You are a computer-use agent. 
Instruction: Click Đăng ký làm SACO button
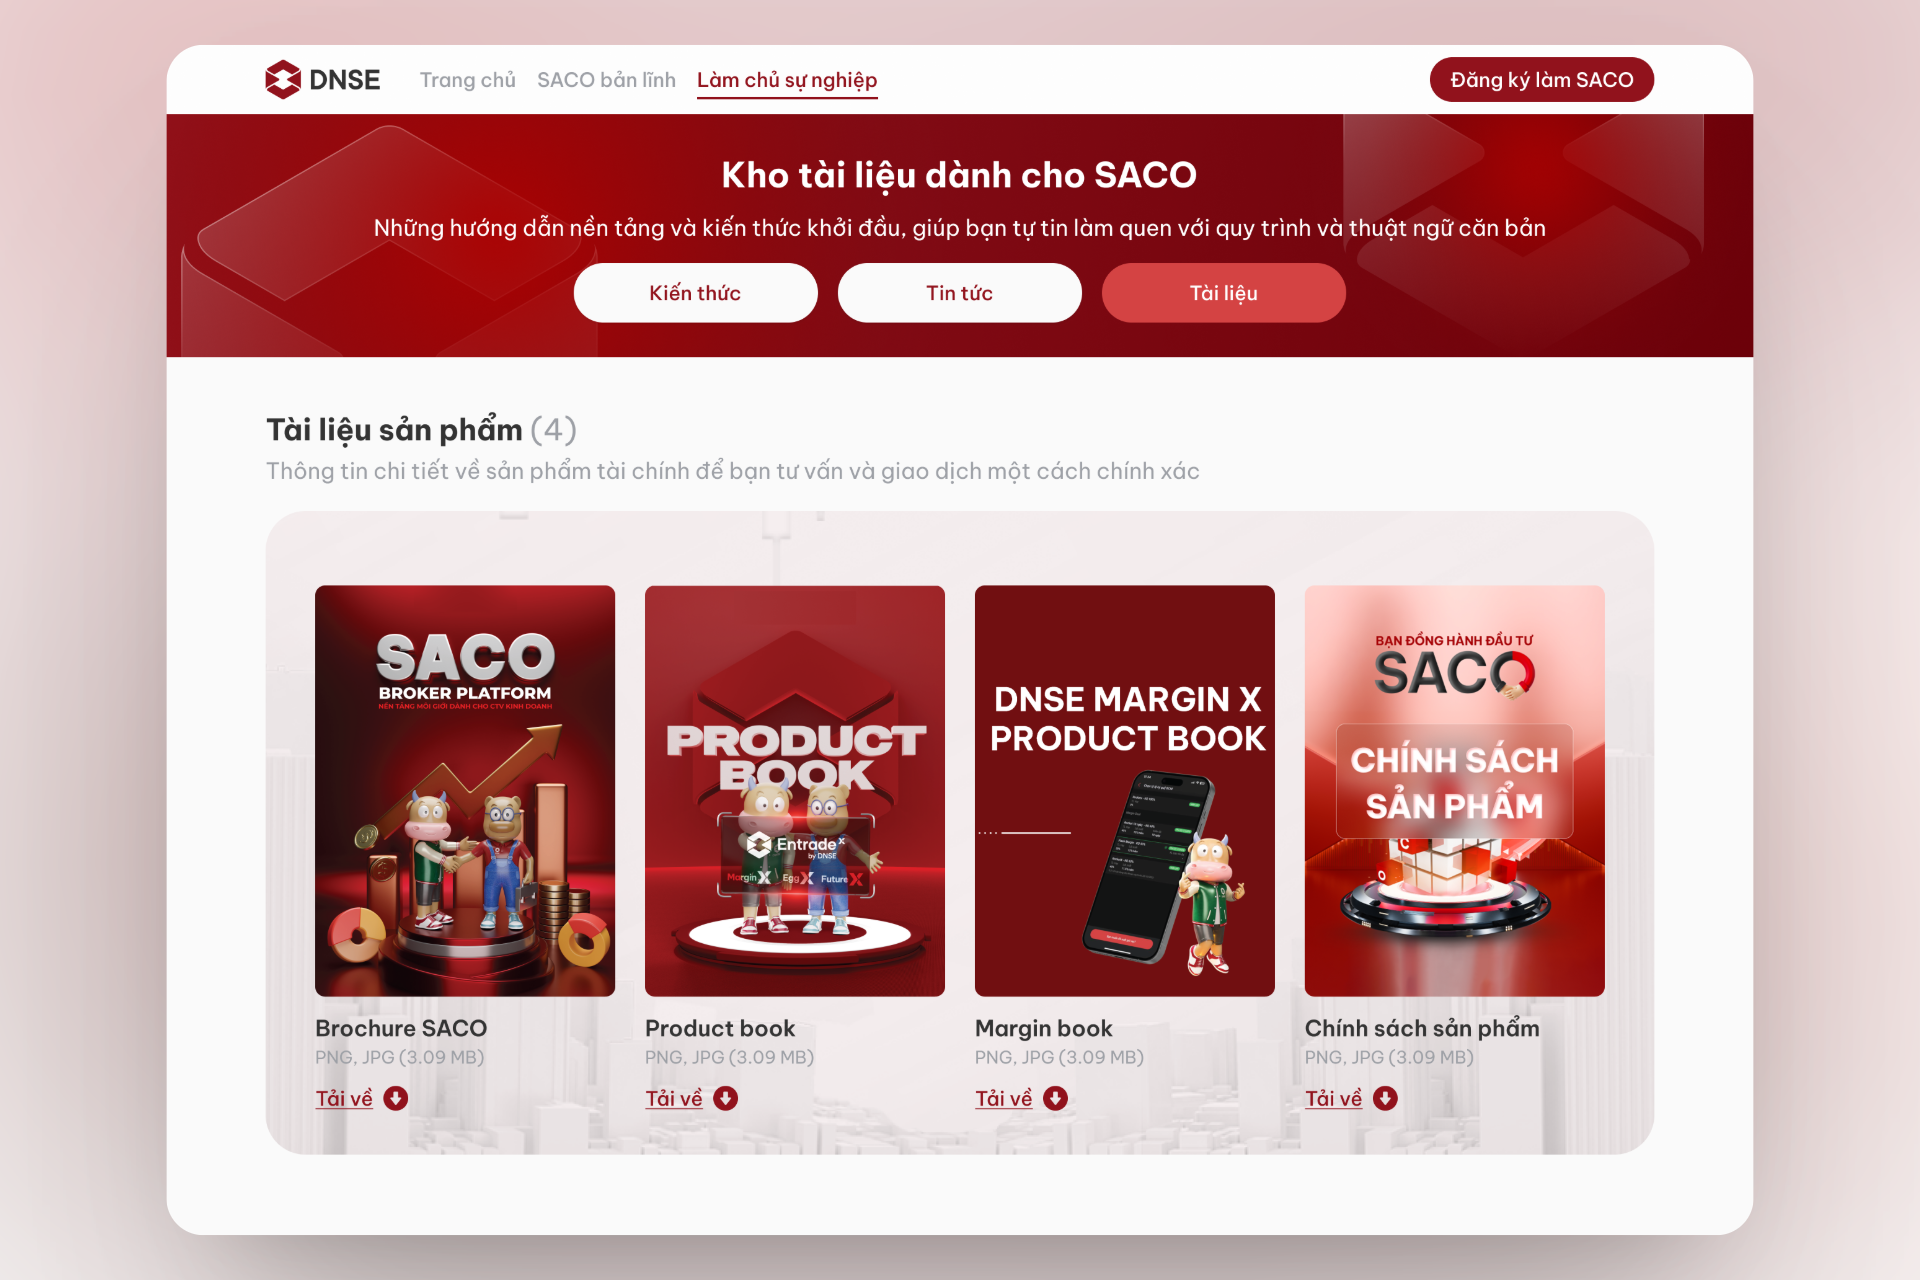[1542, 80]
